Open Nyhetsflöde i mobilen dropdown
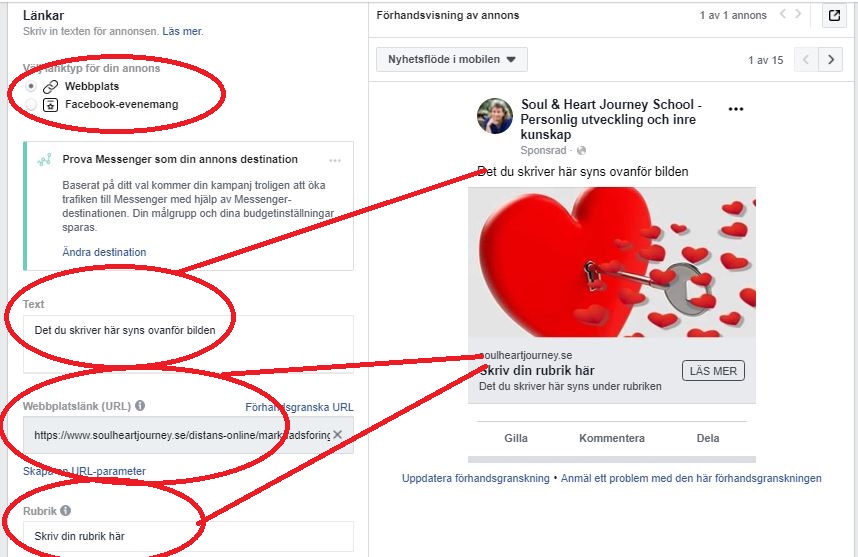The image size is (858, 557). 452,59
